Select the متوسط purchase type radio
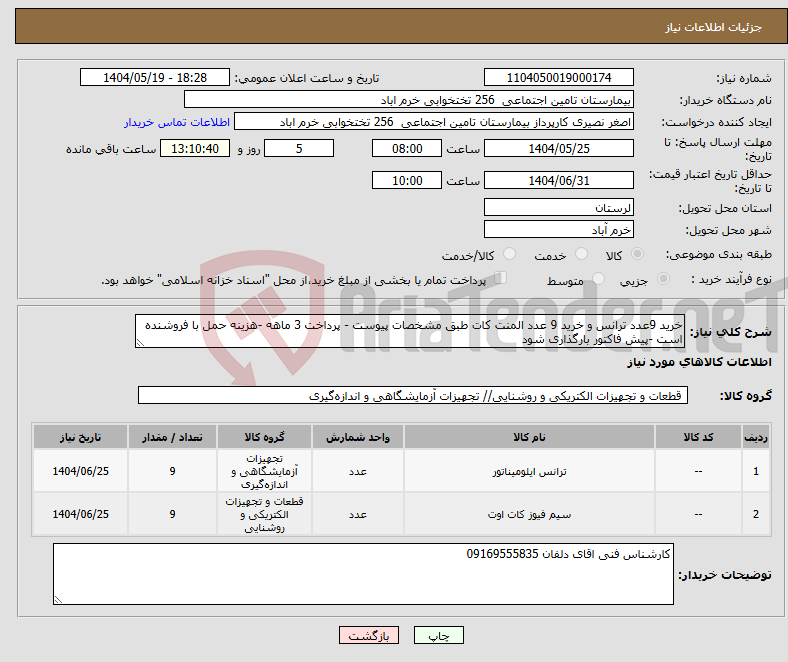The height and width of the screenshot is (662, 788). [x=598, y=278]
